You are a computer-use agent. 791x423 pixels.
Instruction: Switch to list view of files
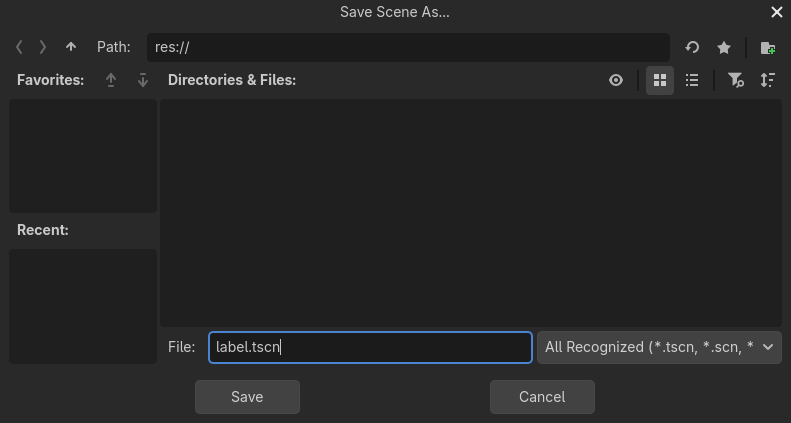tap(692, 80)
